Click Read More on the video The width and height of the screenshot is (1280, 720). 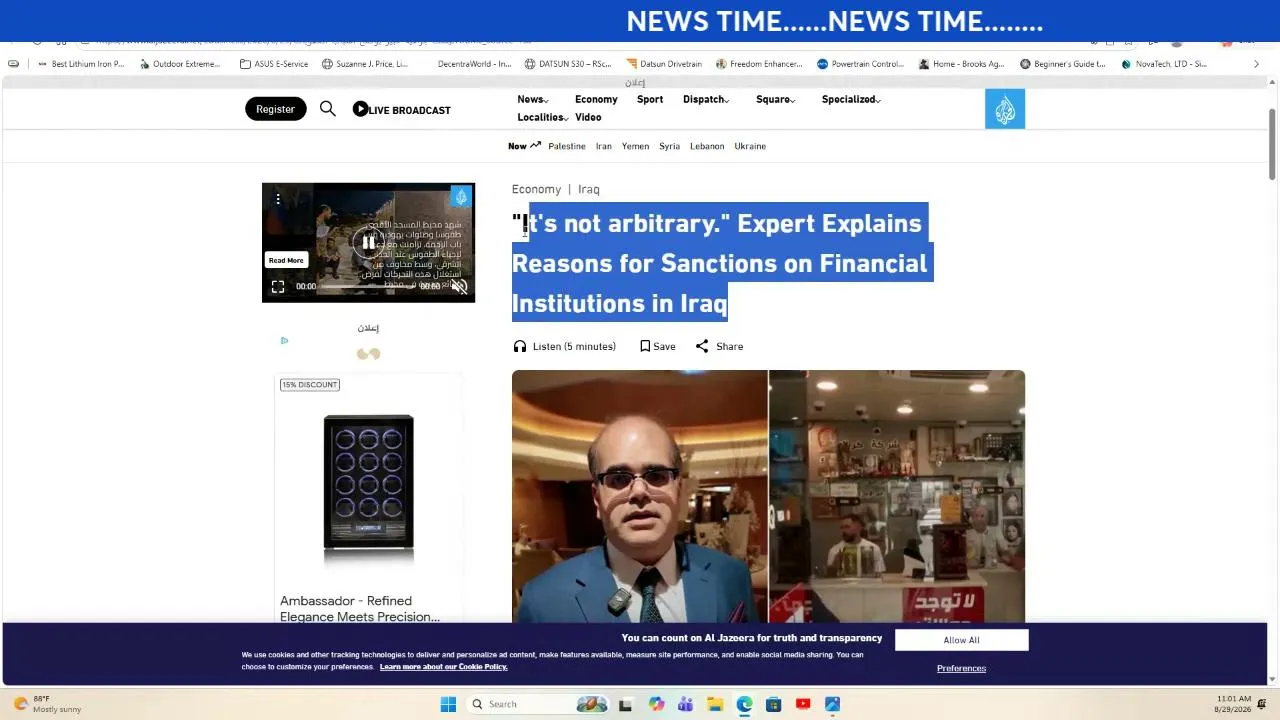coord(286,260)
